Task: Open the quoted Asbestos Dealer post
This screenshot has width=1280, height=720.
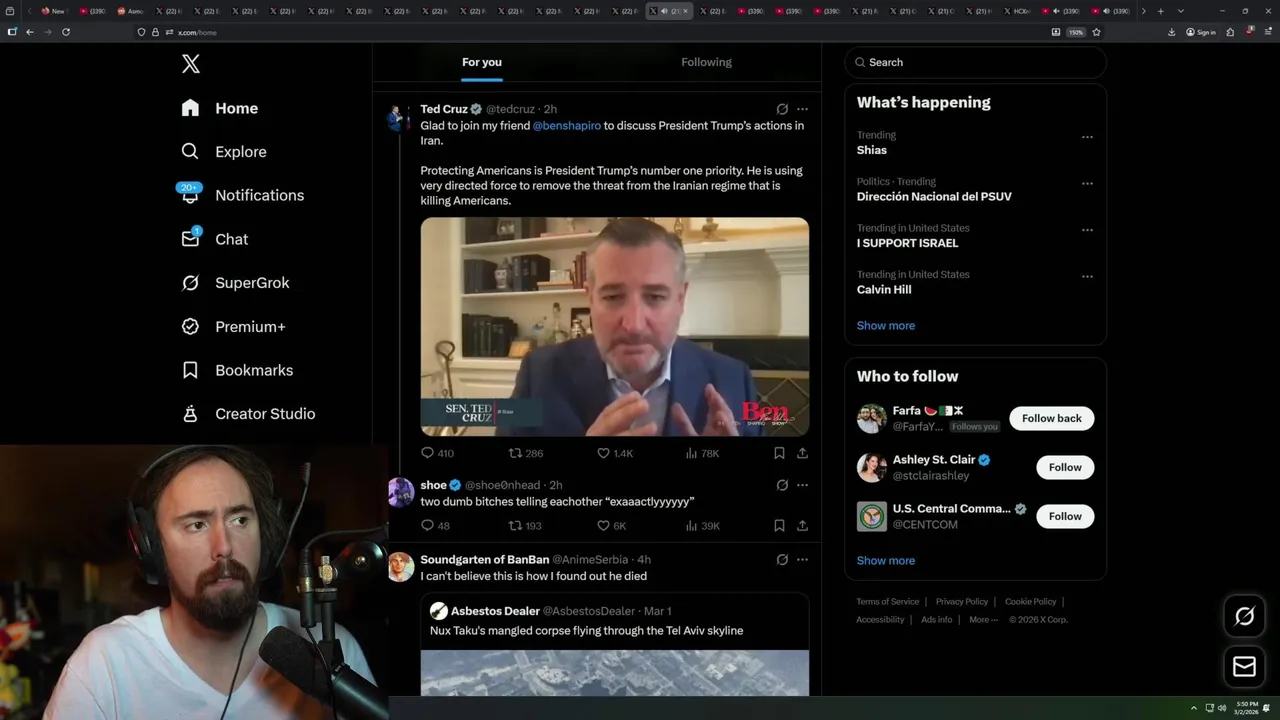Action: tap(615, 645)
